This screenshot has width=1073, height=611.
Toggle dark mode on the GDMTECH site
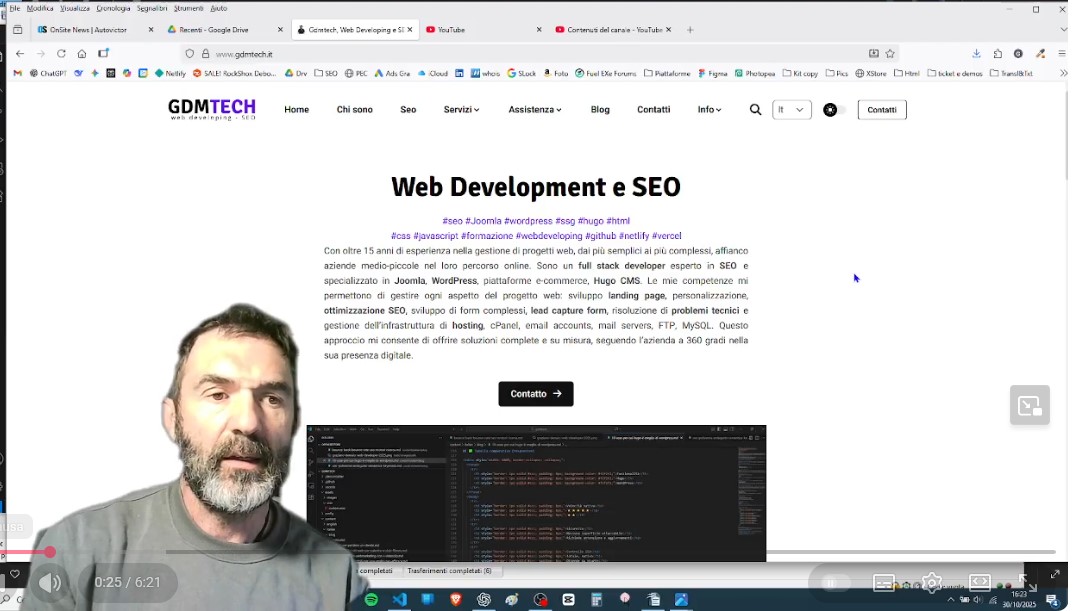(833, 110)
